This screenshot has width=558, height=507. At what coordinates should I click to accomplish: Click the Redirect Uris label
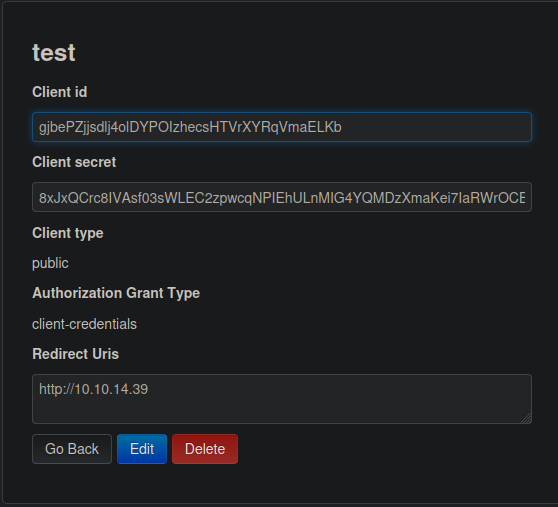(x=75, y=354)
